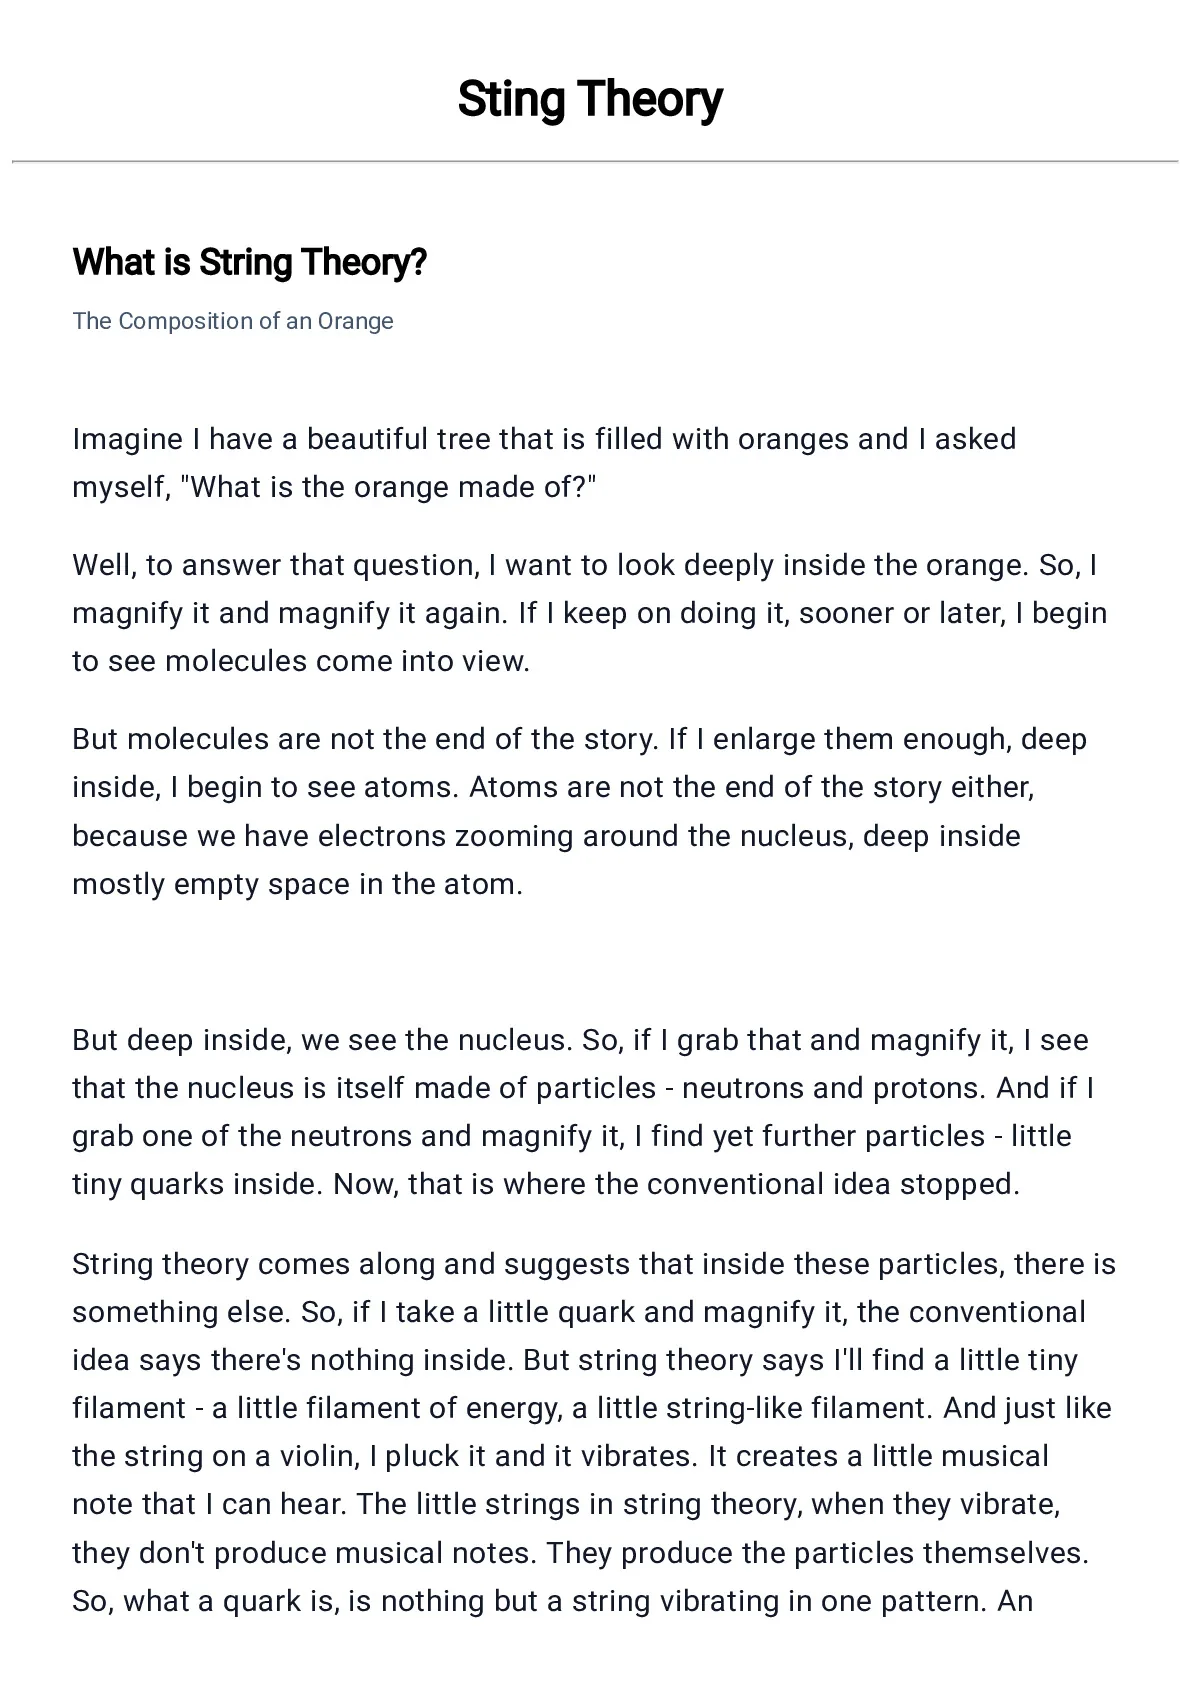Click the line "tiny quarks inside. Now, that is where"
1190x1684 pixels.
(x=546, y=1184)
